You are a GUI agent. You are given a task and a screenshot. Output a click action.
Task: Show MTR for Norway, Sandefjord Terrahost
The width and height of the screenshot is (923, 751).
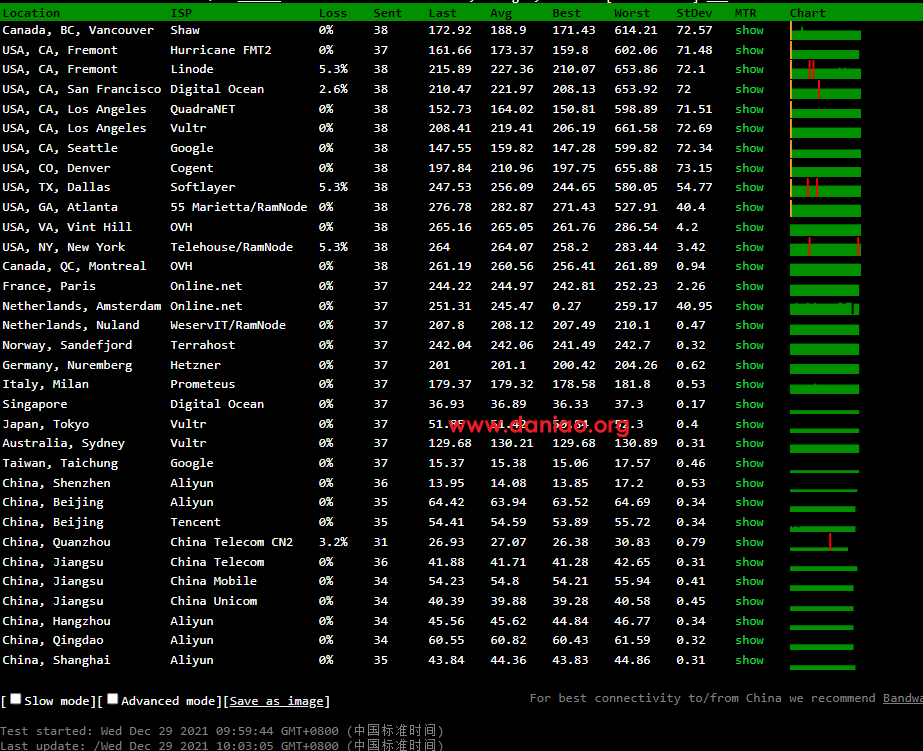[x=749, y=344]
